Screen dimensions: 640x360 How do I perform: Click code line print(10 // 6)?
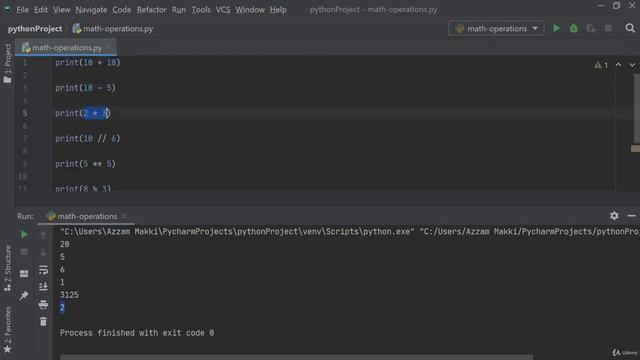point(88,138)
